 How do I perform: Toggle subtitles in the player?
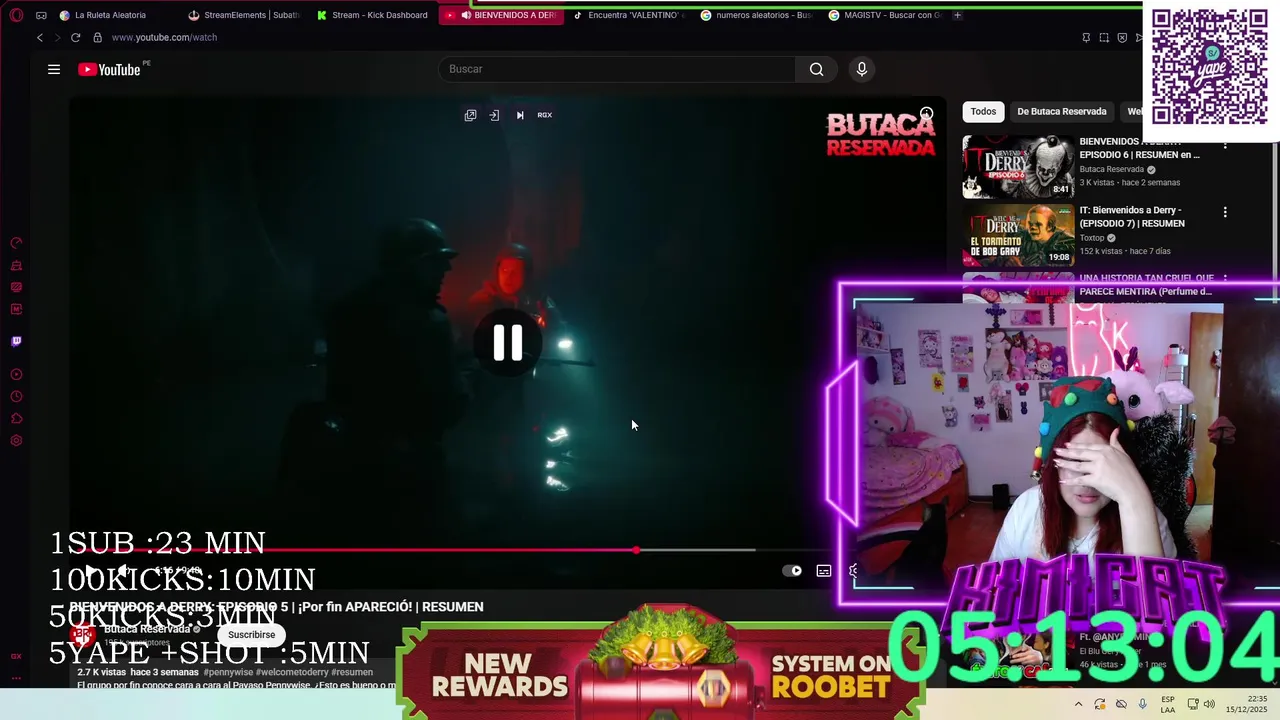coord(824,571)
